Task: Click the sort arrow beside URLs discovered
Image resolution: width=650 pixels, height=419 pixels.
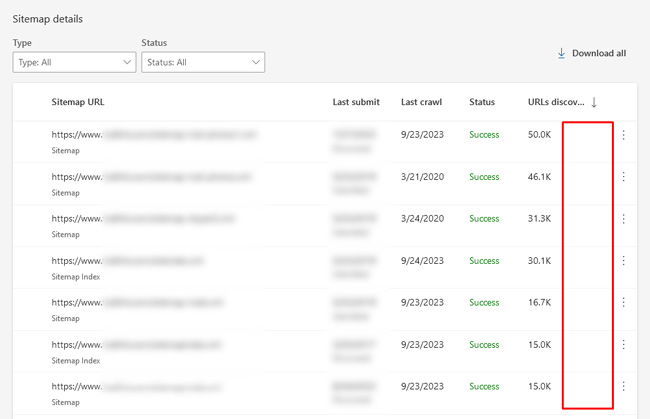Action: tap(595, 102)
